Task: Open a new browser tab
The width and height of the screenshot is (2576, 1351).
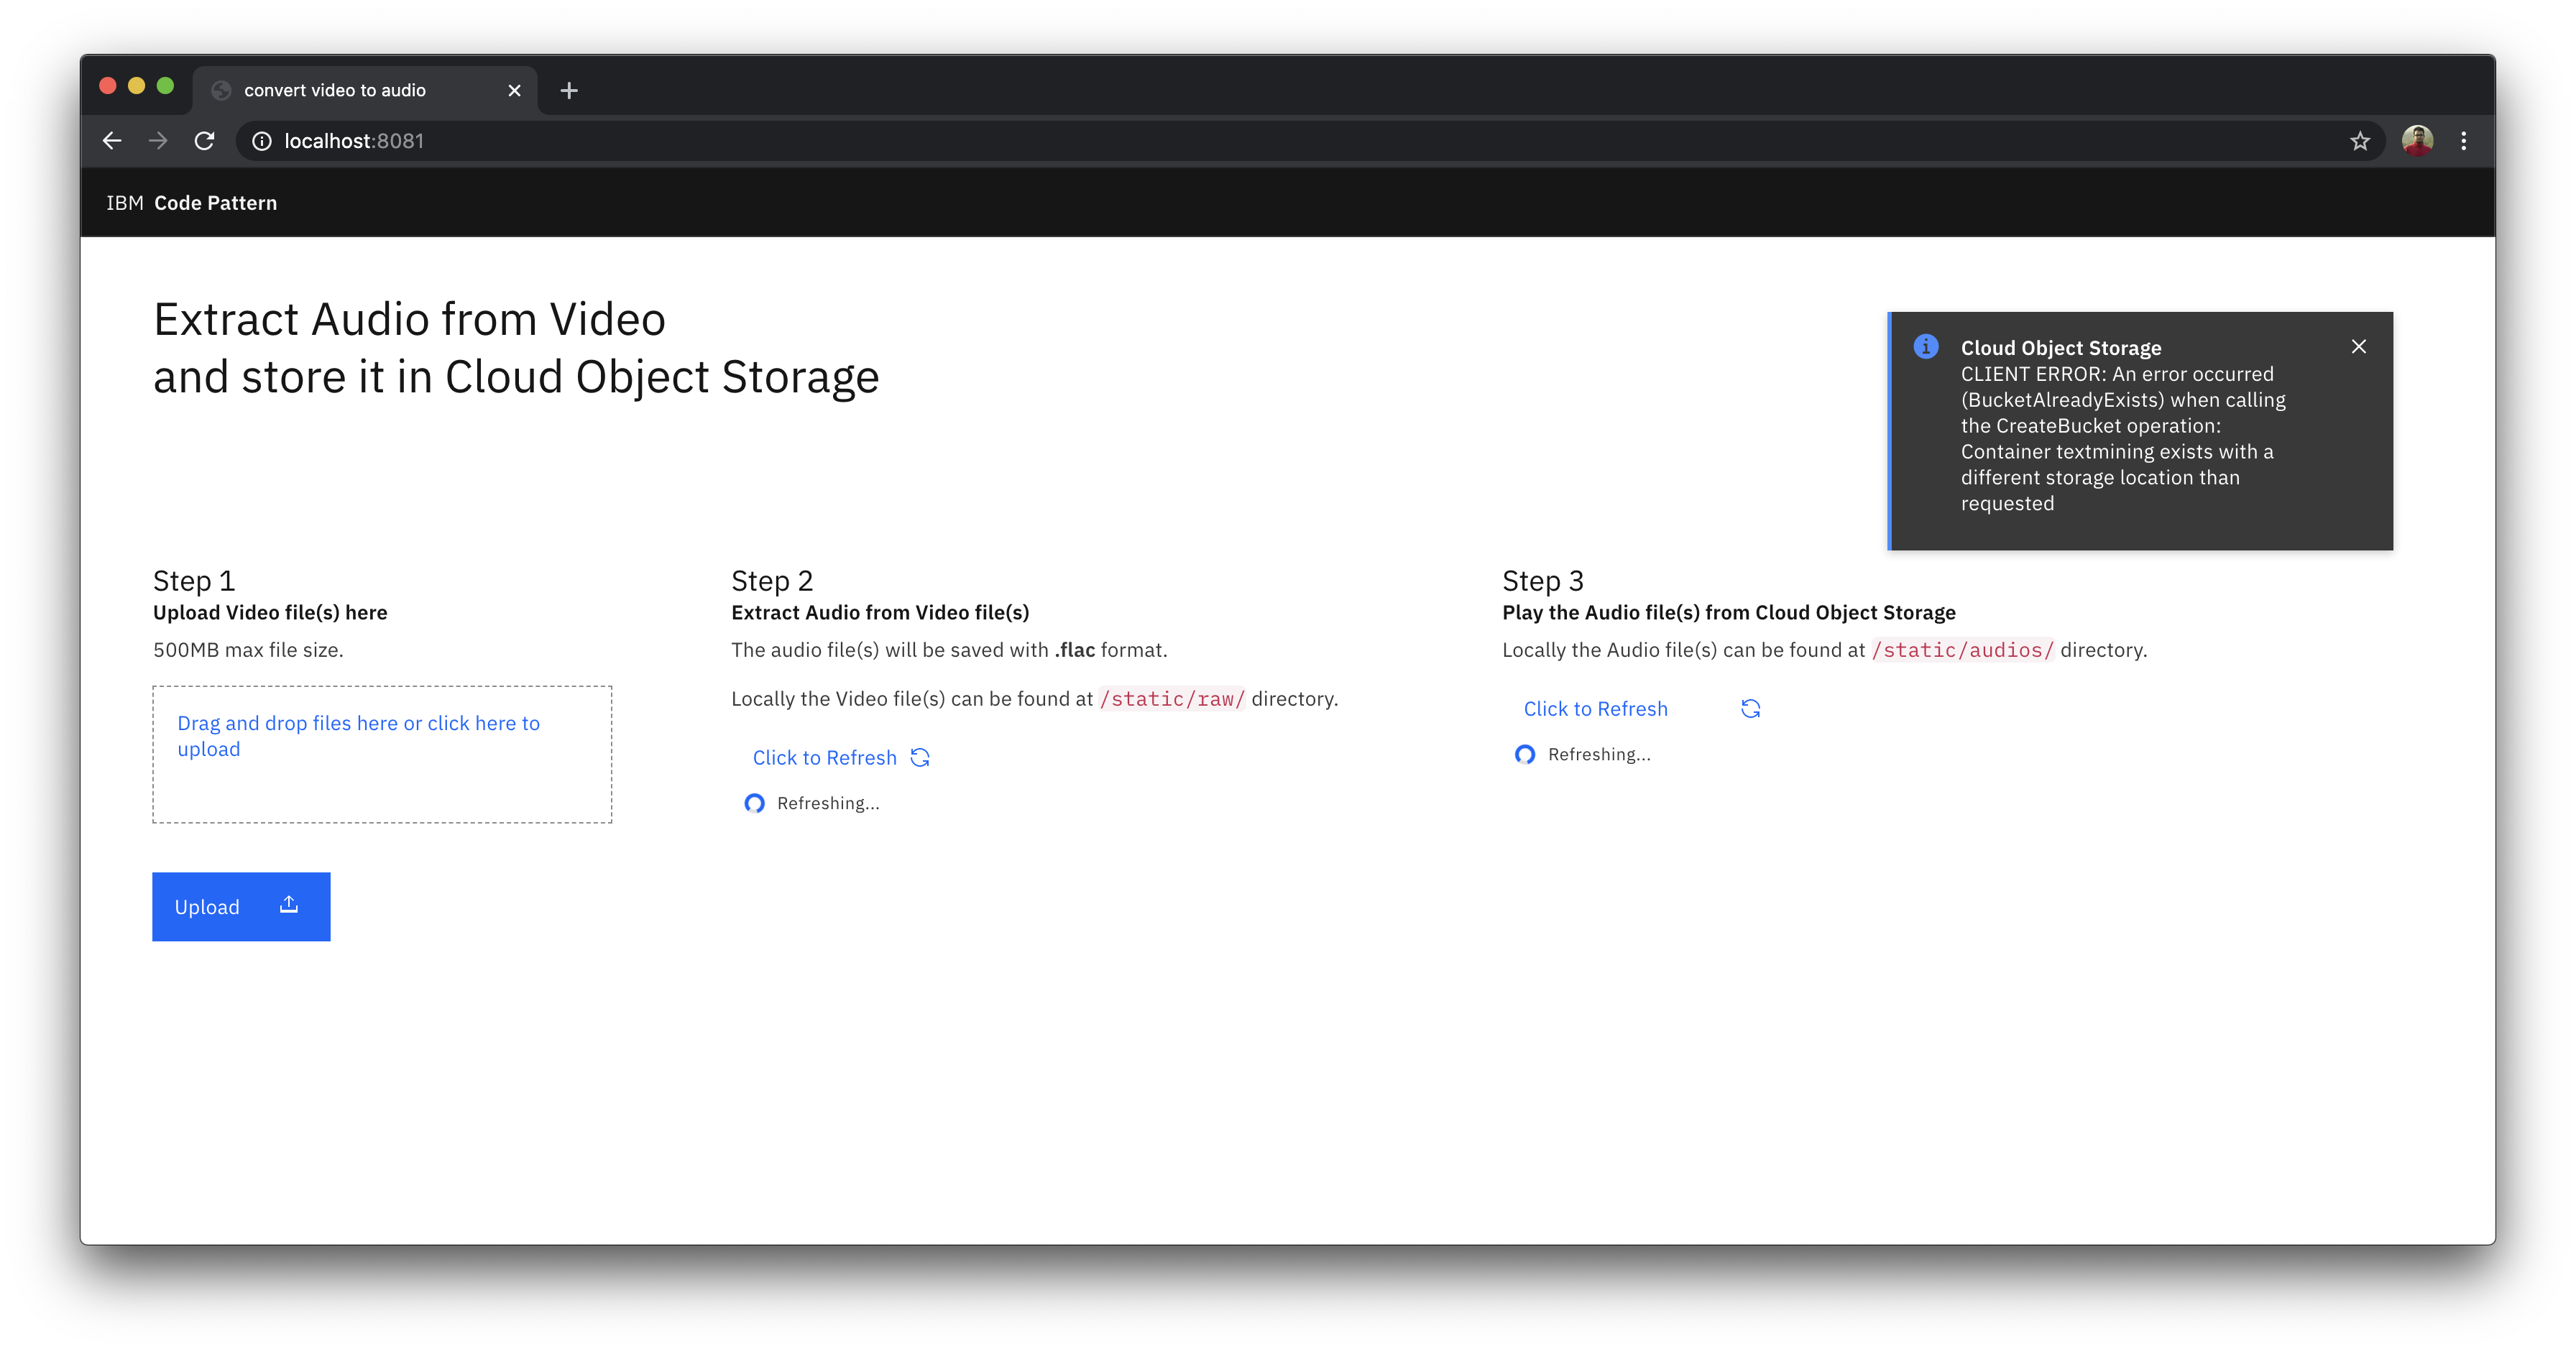Action: [x=569, y=90]
